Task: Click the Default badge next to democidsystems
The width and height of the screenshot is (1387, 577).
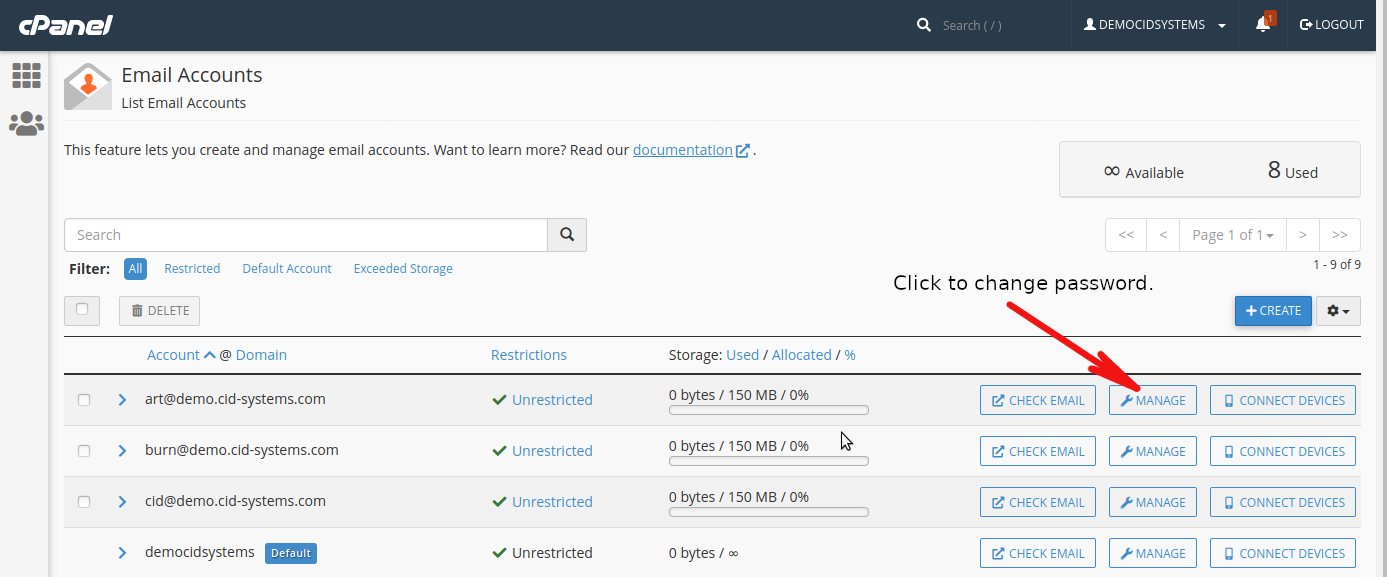Action: [x=291, y=553]
